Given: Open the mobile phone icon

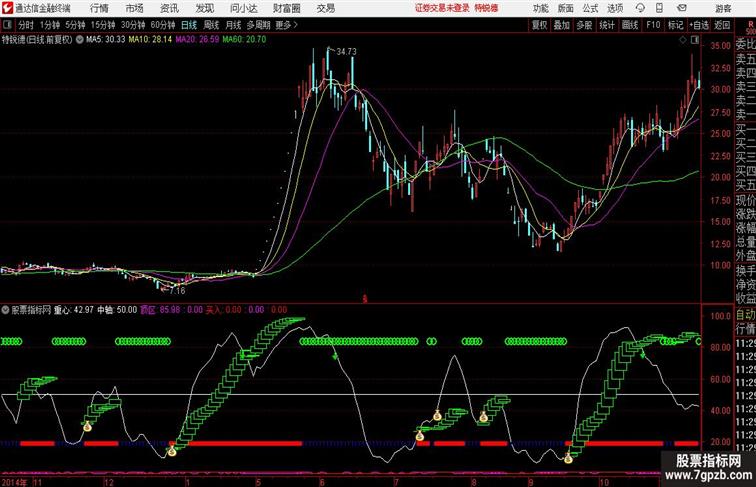Looking at the screenshot, I should tap(660, 8).
